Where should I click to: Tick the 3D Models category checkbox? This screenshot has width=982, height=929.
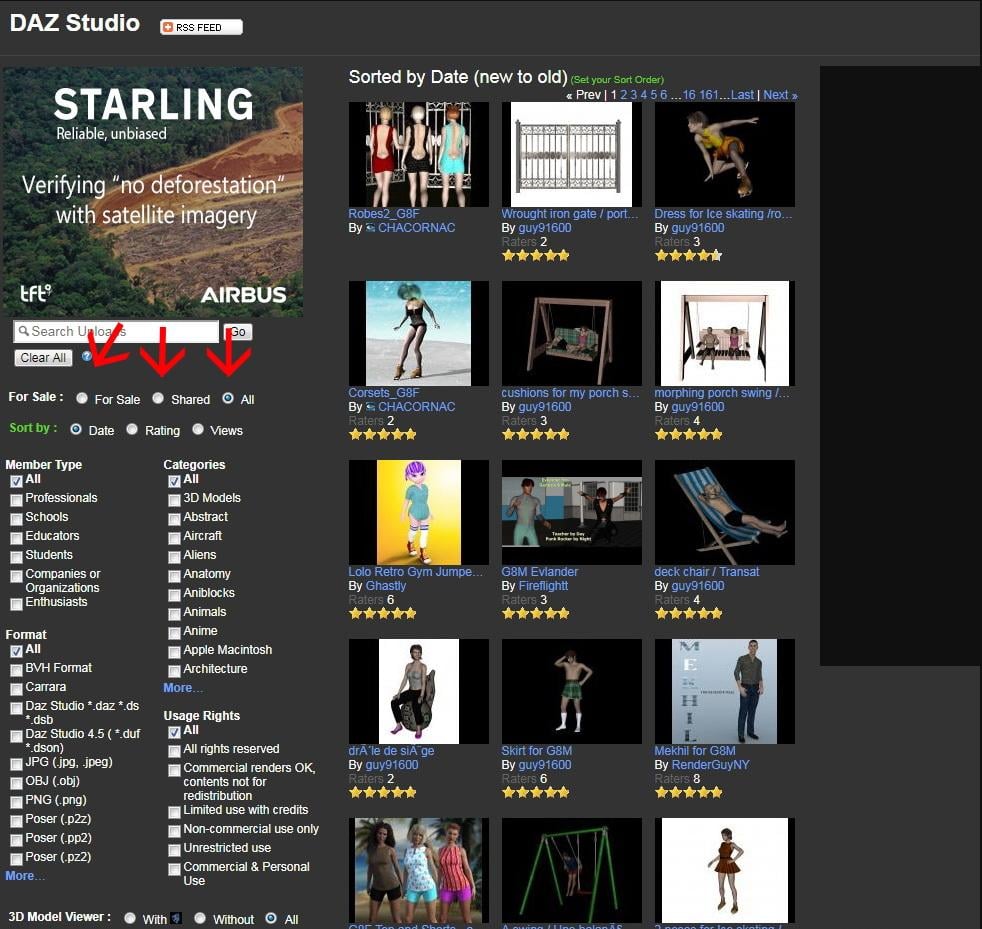click(x=174, y=500)
